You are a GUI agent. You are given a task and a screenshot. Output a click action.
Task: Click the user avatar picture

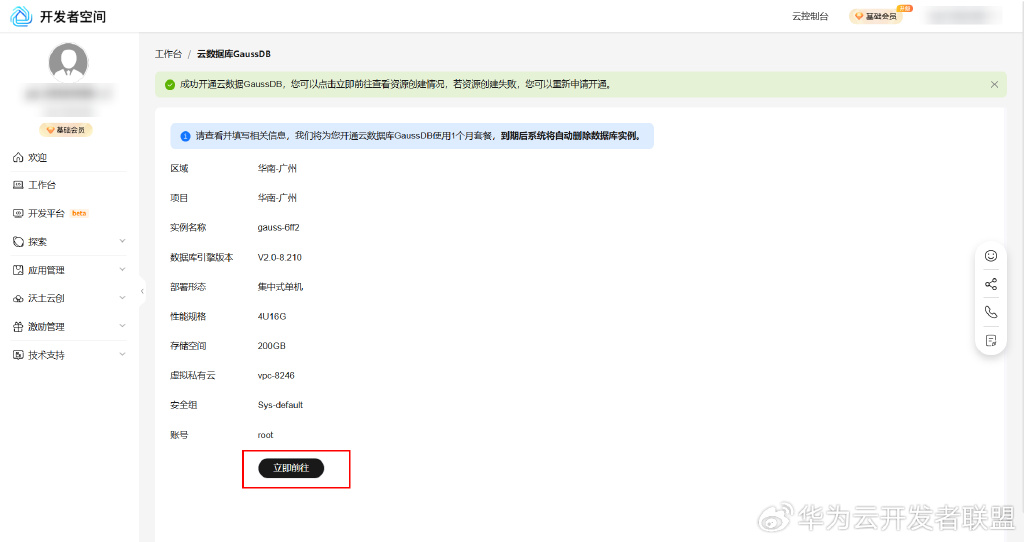(x=69, y=62)
